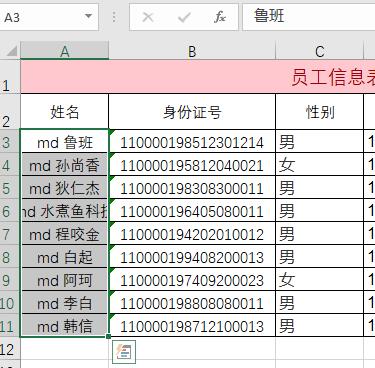Click ID cell 110000196405080011

[x=192, y=211]
